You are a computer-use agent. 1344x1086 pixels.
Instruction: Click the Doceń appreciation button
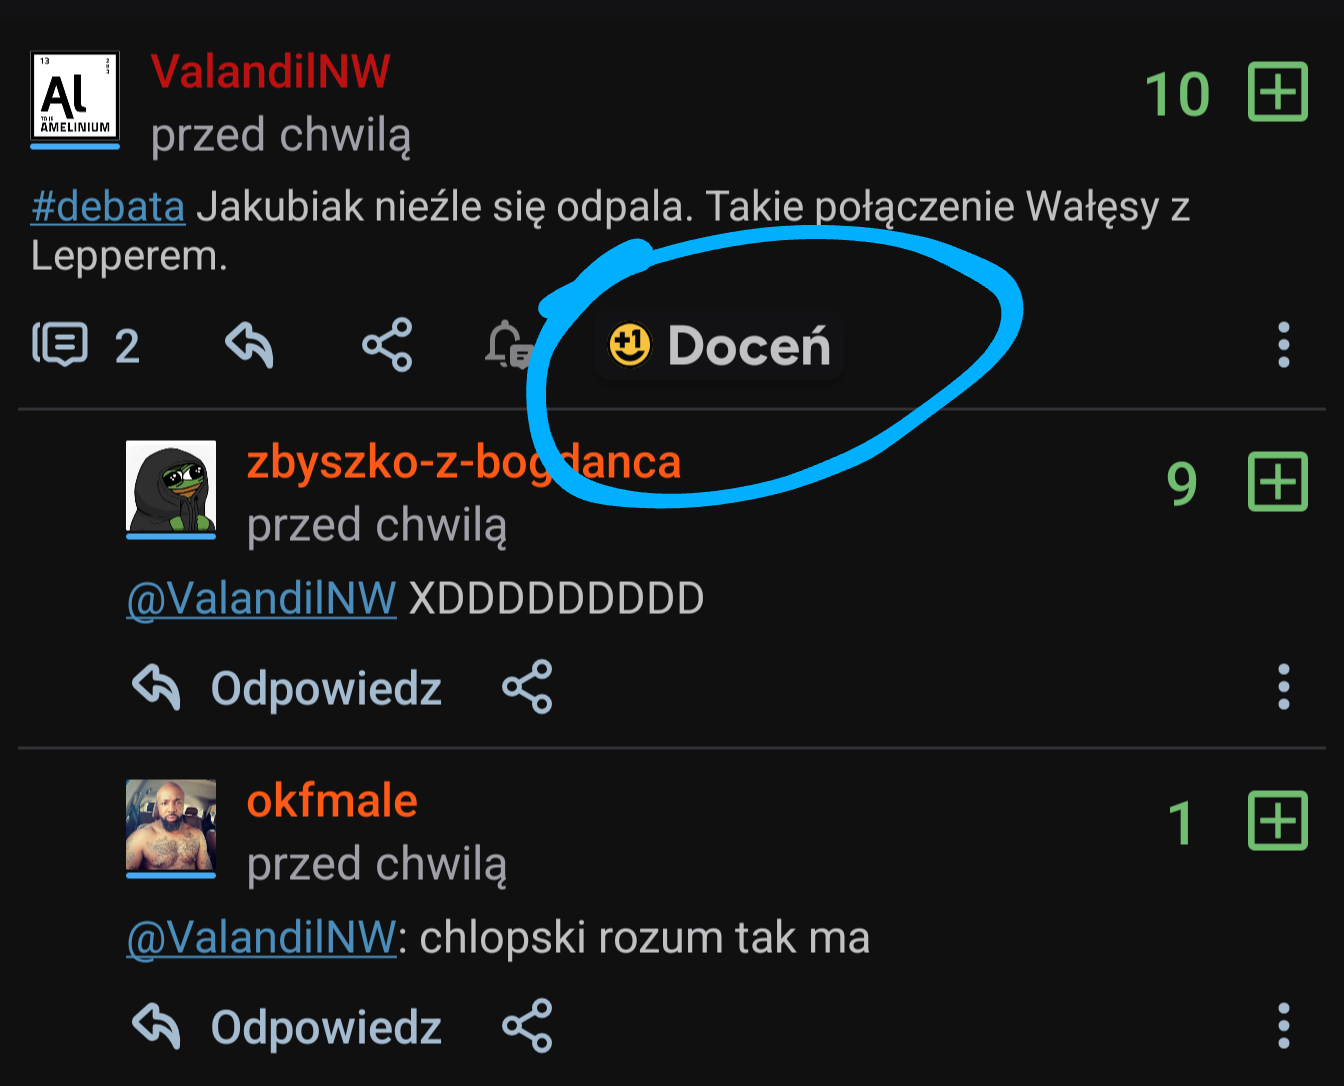pos(719,346)
